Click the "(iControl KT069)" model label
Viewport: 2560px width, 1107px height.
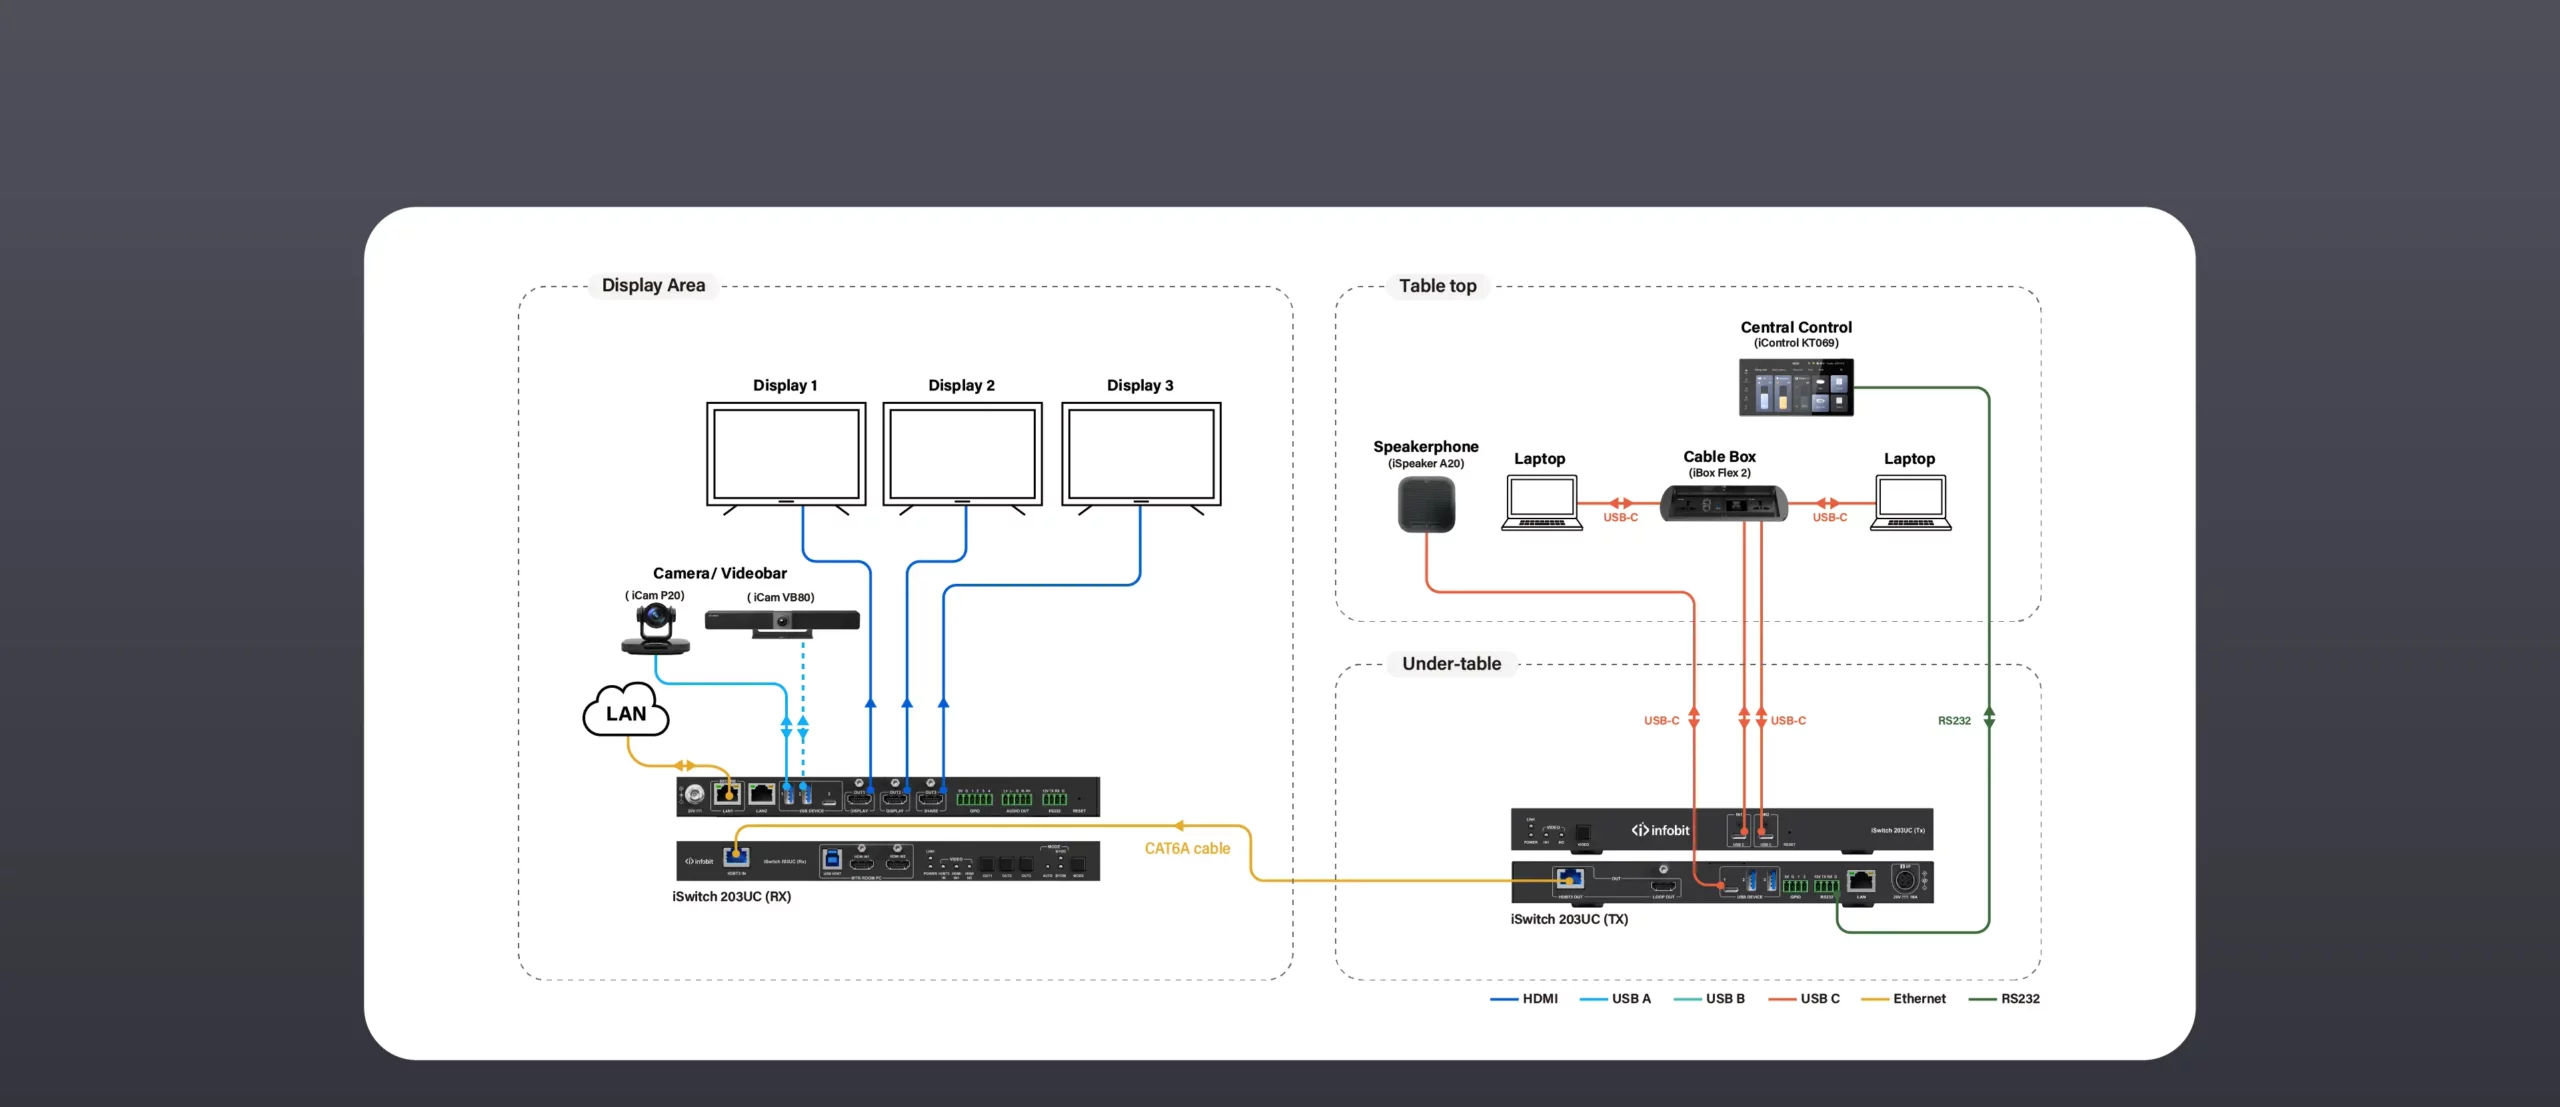(1796, 343)
